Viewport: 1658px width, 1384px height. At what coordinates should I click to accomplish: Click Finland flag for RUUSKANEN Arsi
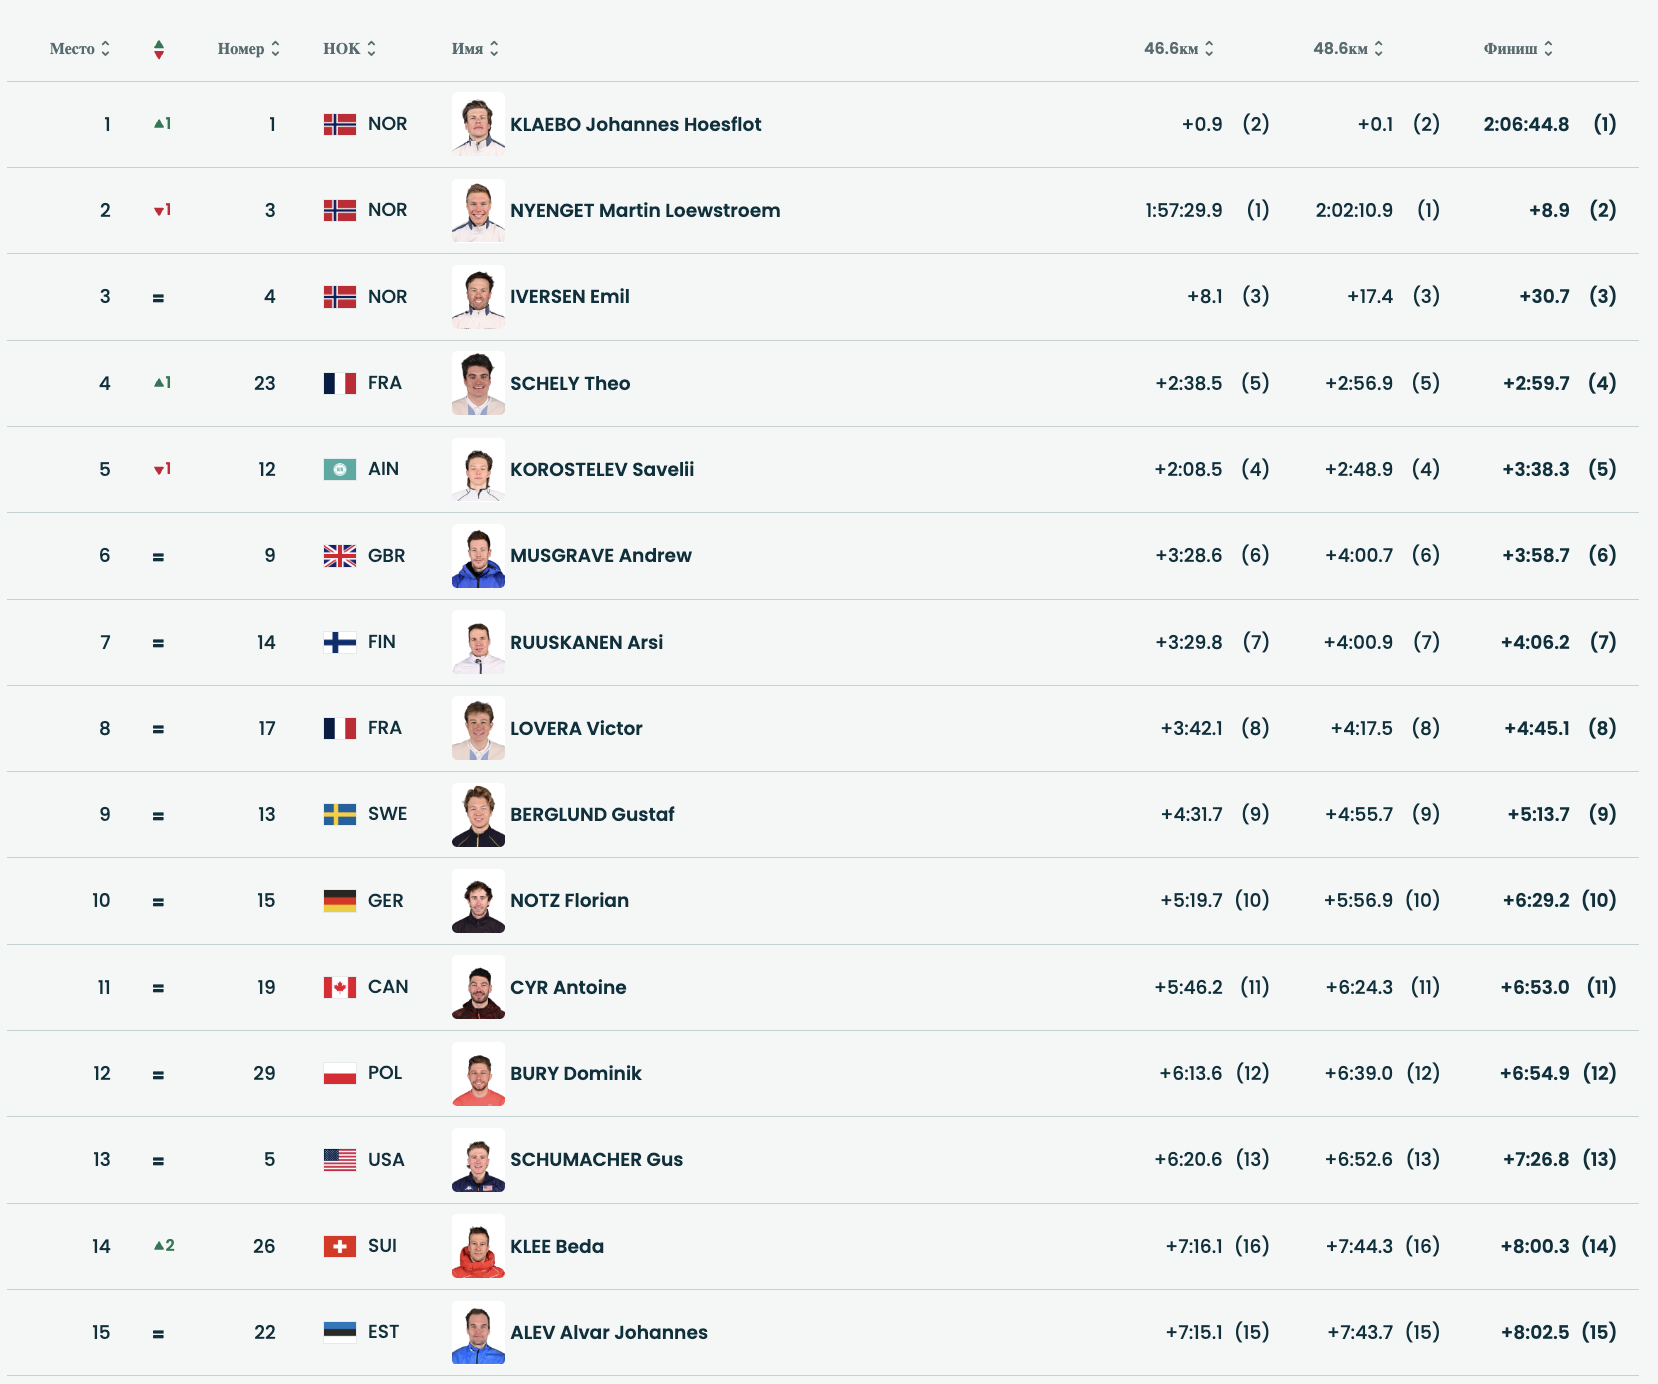(340, 642)
